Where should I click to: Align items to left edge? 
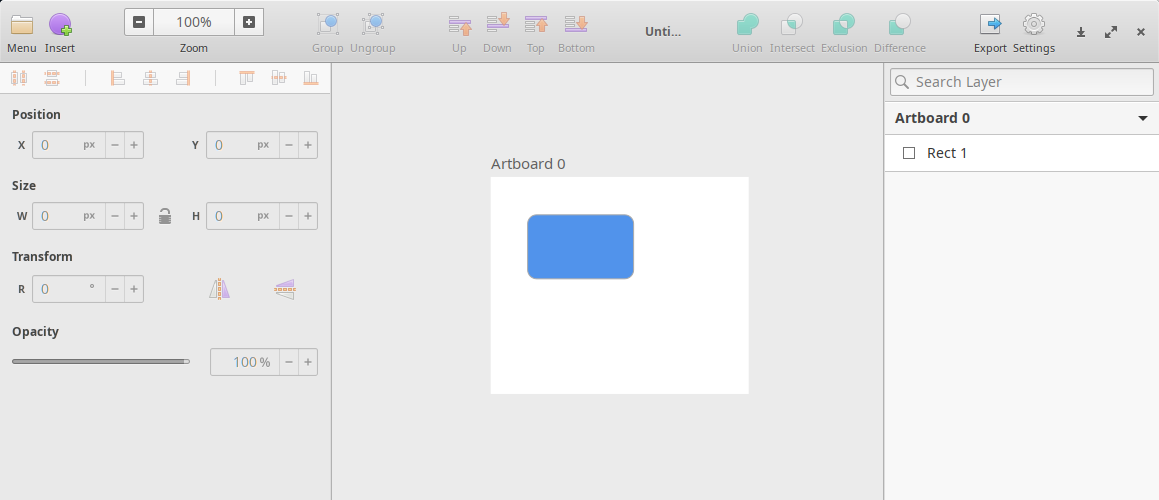pyautogui.click(x=117, y=78)
